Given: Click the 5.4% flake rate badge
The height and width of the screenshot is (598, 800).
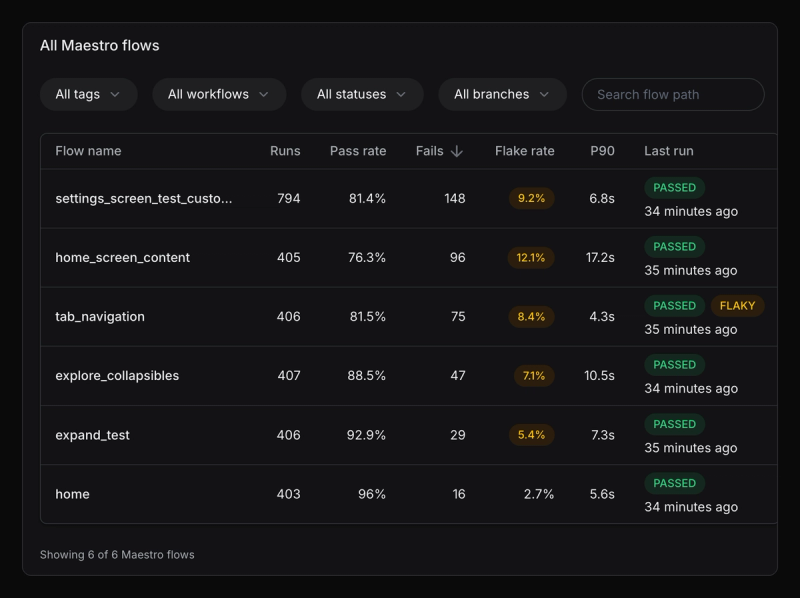Looking at the screenshot, I should pyautogui.click(x=532, y=435).
